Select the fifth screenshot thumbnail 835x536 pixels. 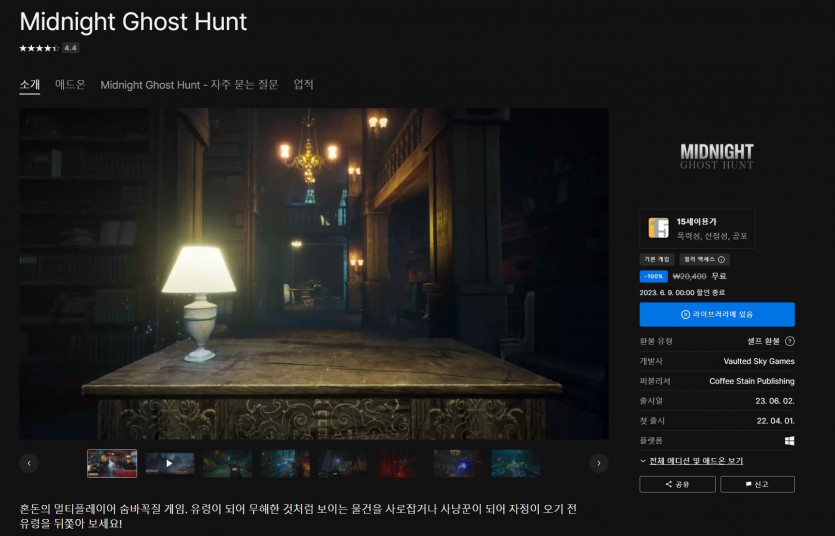pos(342,463)
